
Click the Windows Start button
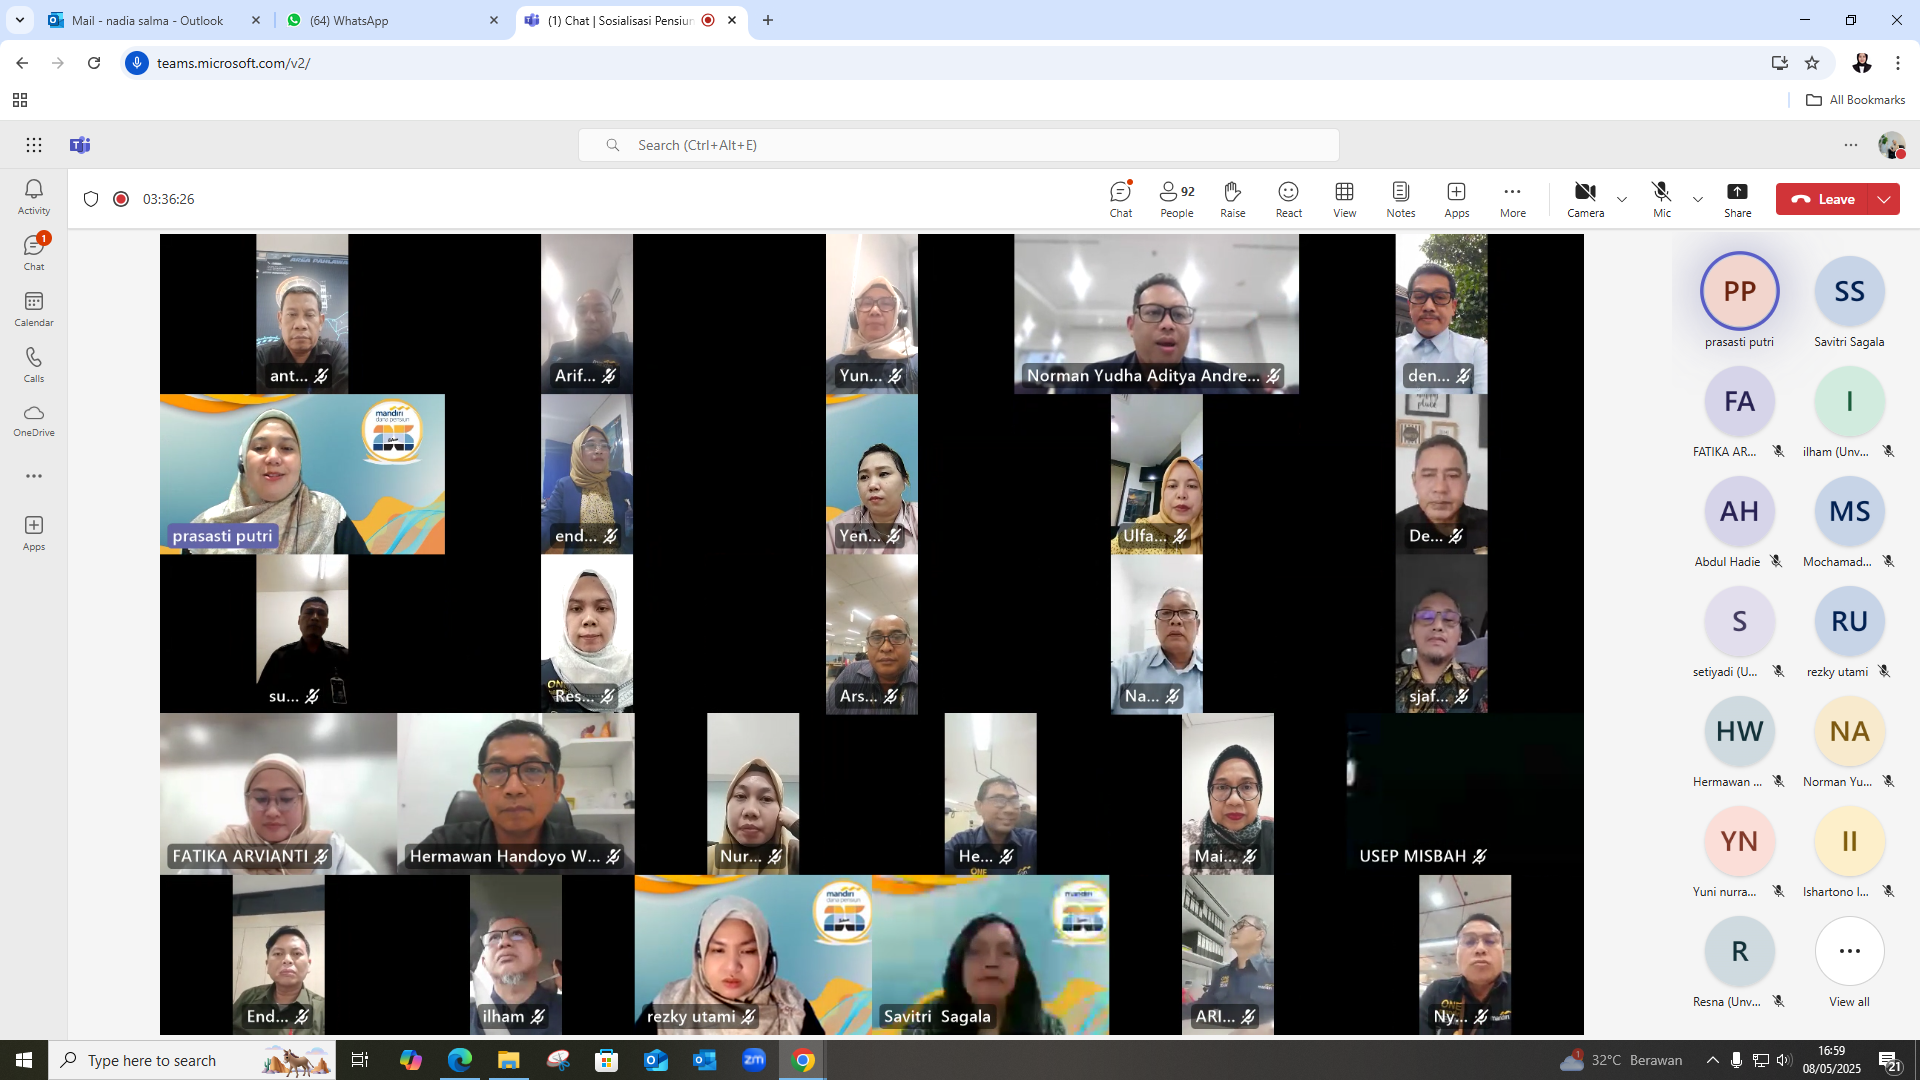(24, 1060)
